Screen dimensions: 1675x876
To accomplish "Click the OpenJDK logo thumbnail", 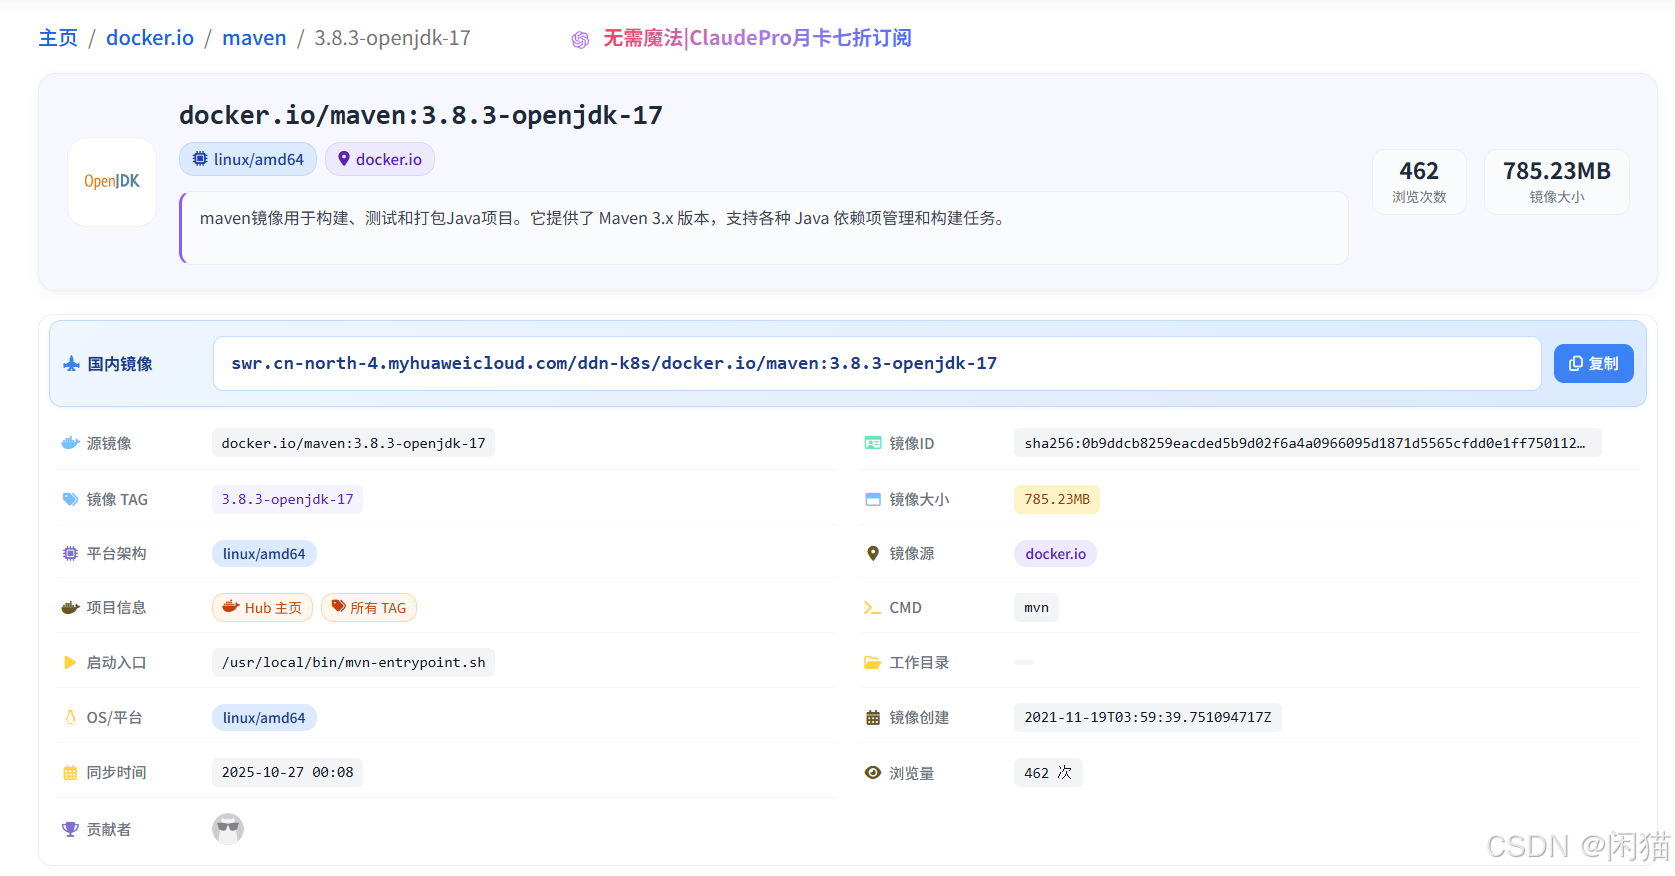I will (x=112, y=182).
